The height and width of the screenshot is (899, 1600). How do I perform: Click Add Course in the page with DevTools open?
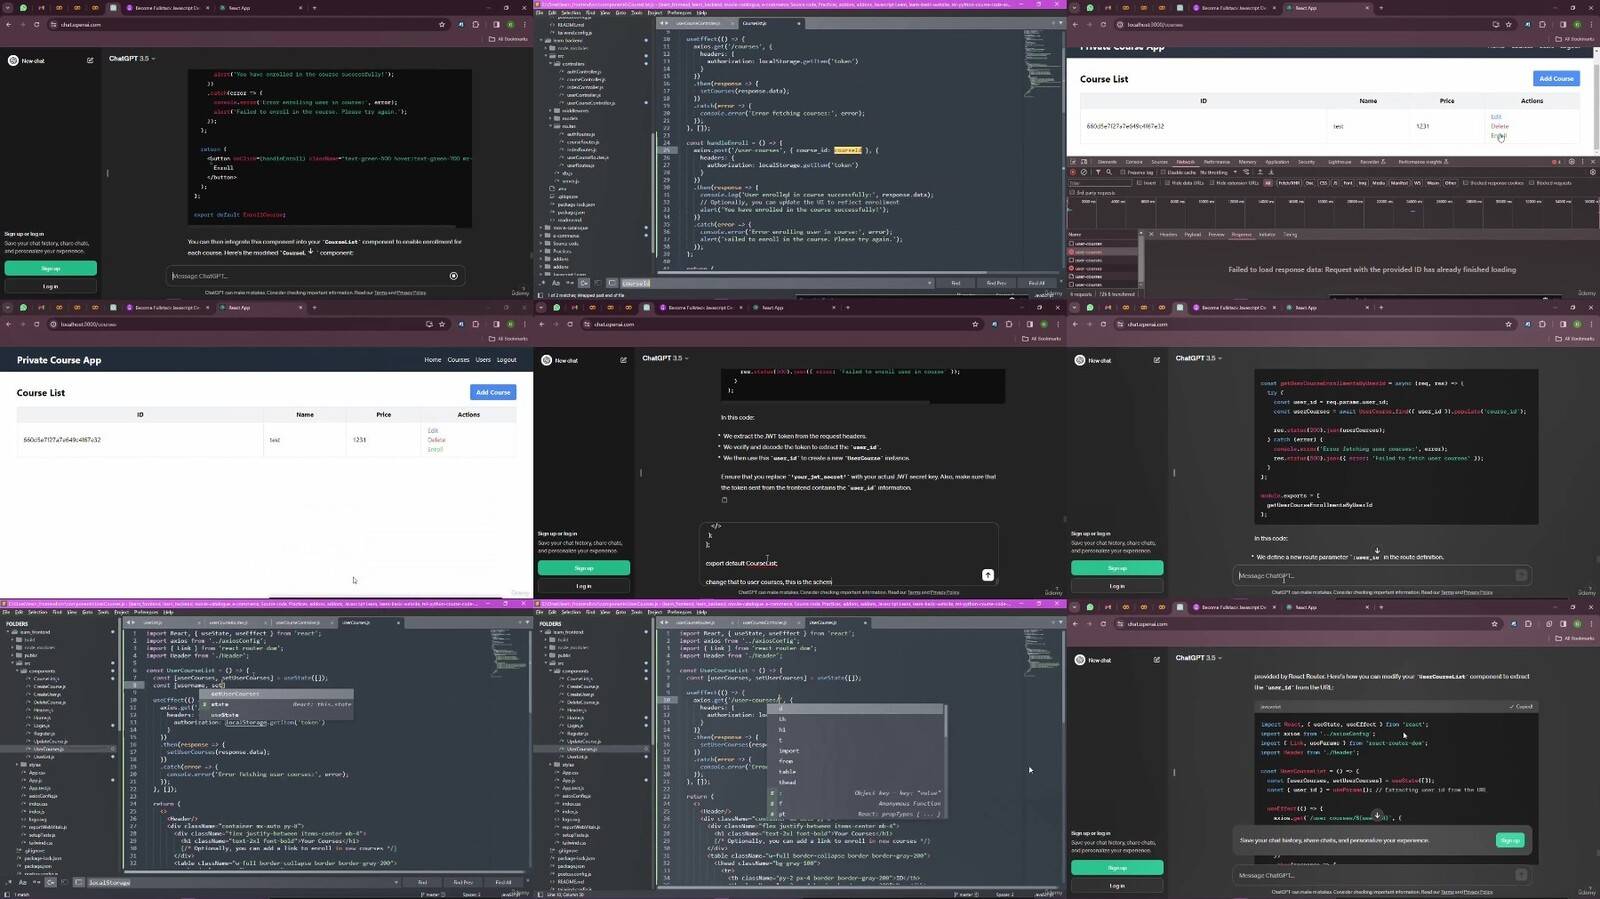(1556, 78)
